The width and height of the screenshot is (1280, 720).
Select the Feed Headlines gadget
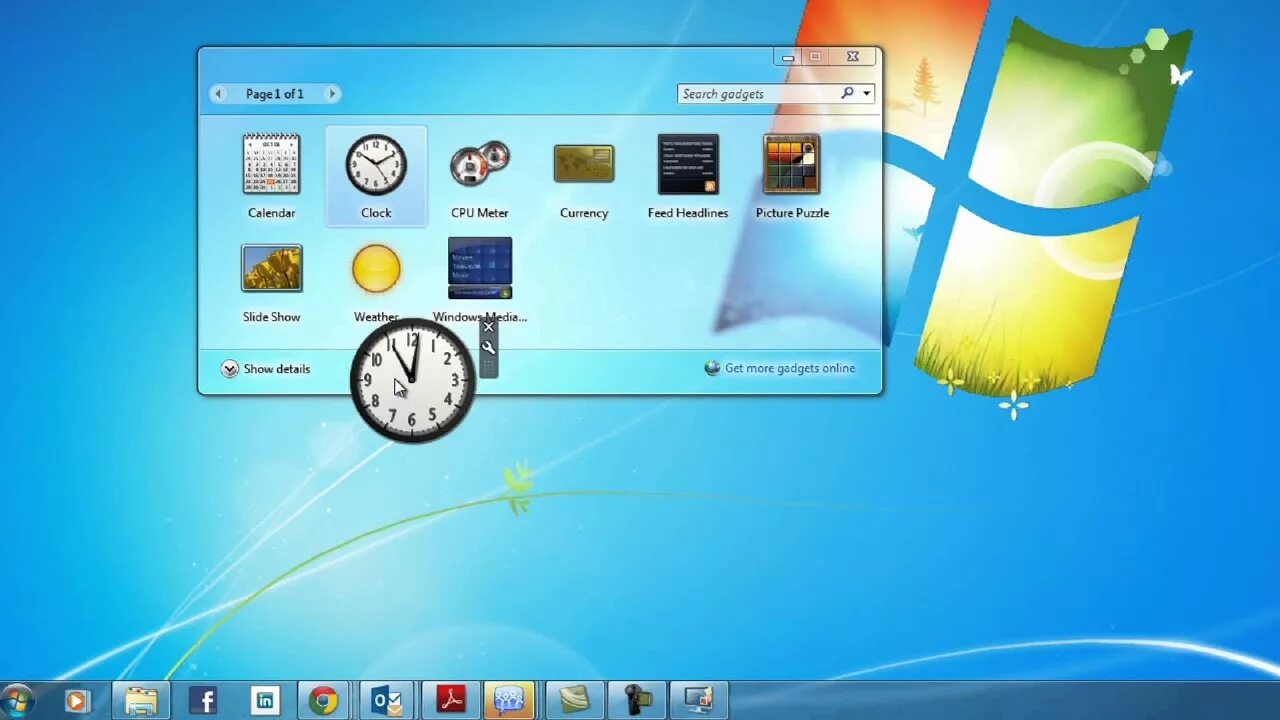coord(688,164)
